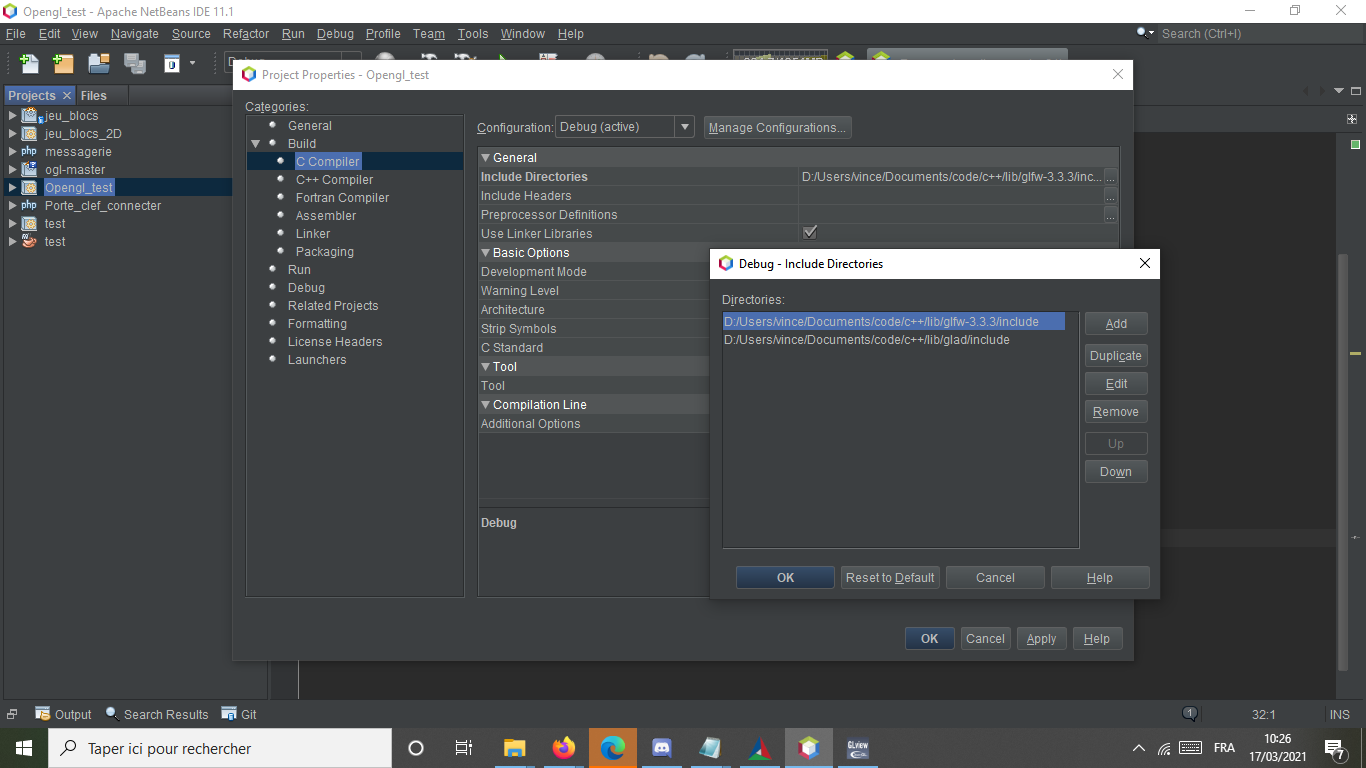Select the glad/include directory entry
This screenshot has height=768, width=1366.
click(867, 340)
